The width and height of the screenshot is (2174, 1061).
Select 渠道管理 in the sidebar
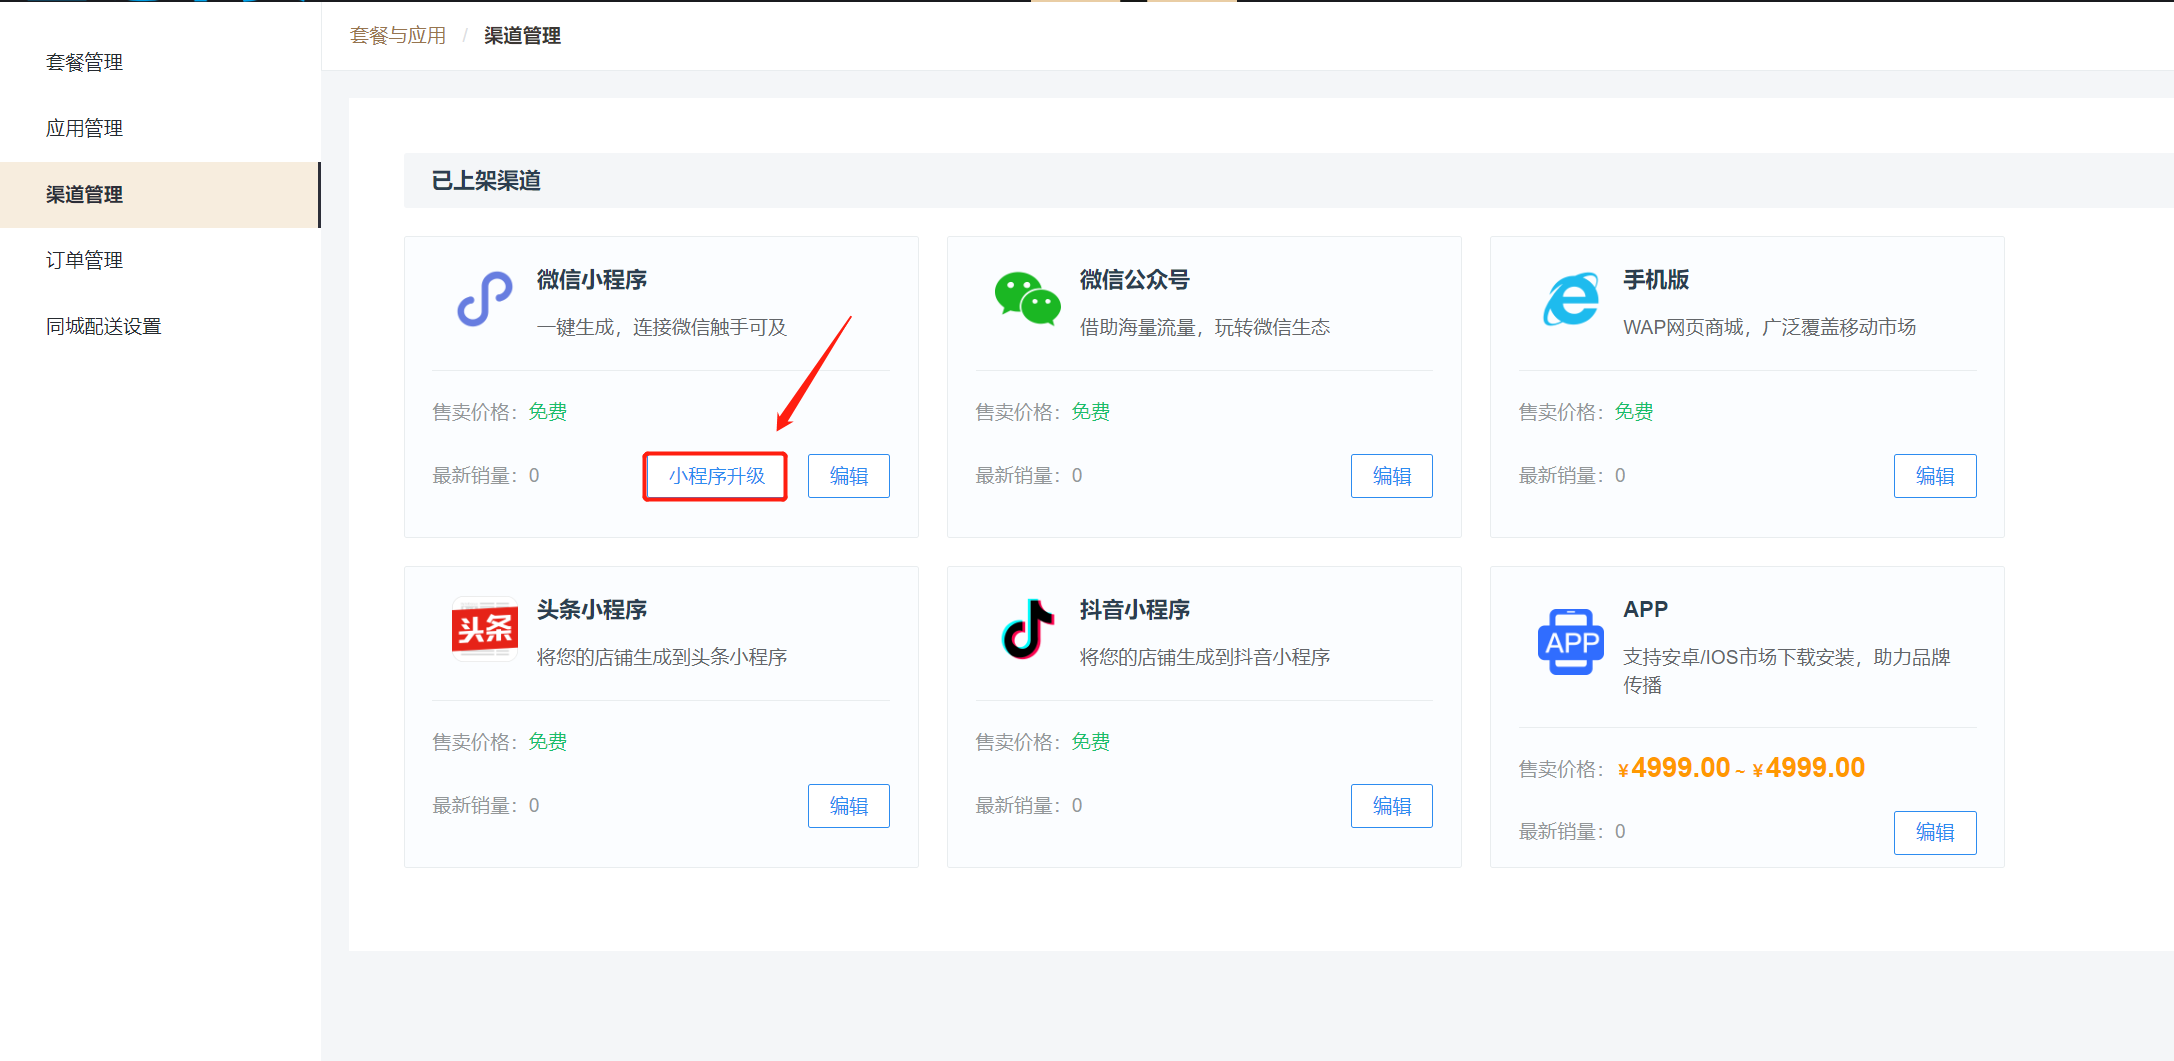pos(85,194)
